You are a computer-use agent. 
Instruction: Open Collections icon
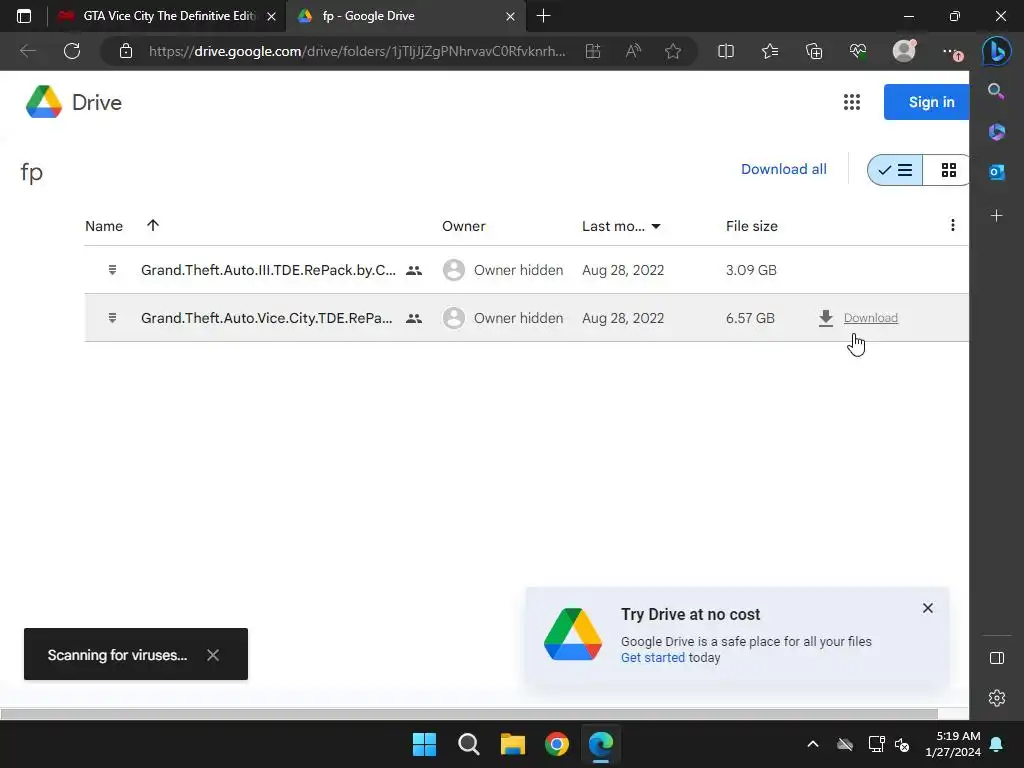click(814, 51)
